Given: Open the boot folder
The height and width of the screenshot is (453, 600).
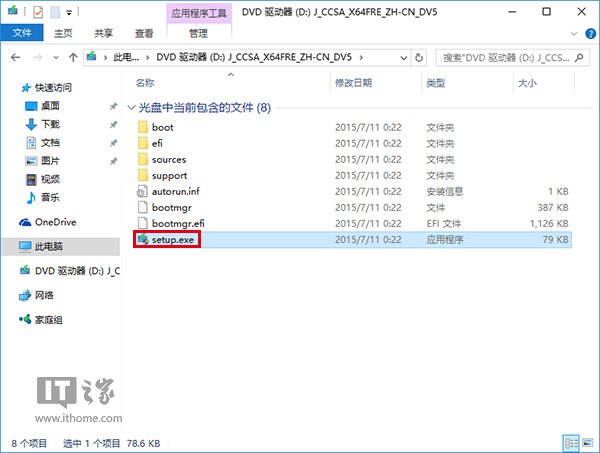Looking at the screenshot, I should point(162,127).
